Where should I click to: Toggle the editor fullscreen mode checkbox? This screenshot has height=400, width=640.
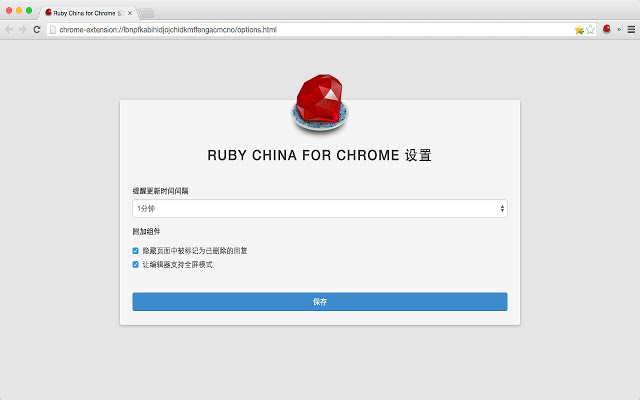[x=136, y=264]
